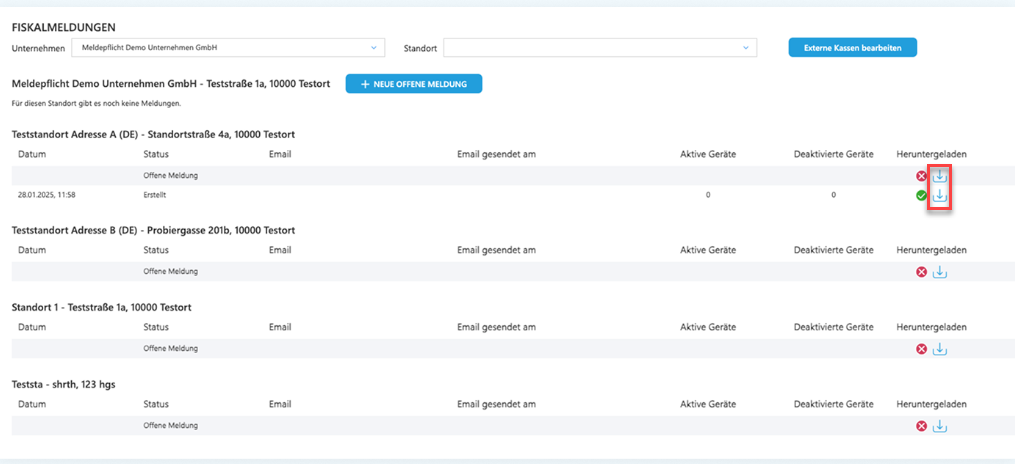Click red not-downloaded icon for Adresse A

point(921,175)
